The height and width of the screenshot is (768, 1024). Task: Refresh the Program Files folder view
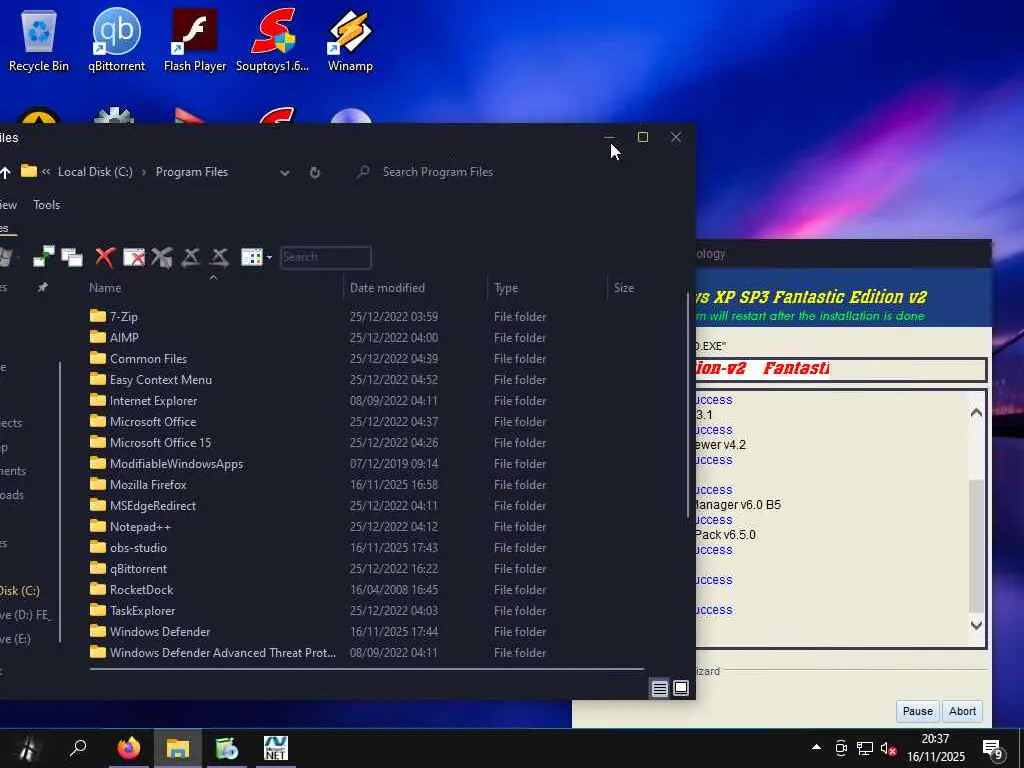[315, 172]
